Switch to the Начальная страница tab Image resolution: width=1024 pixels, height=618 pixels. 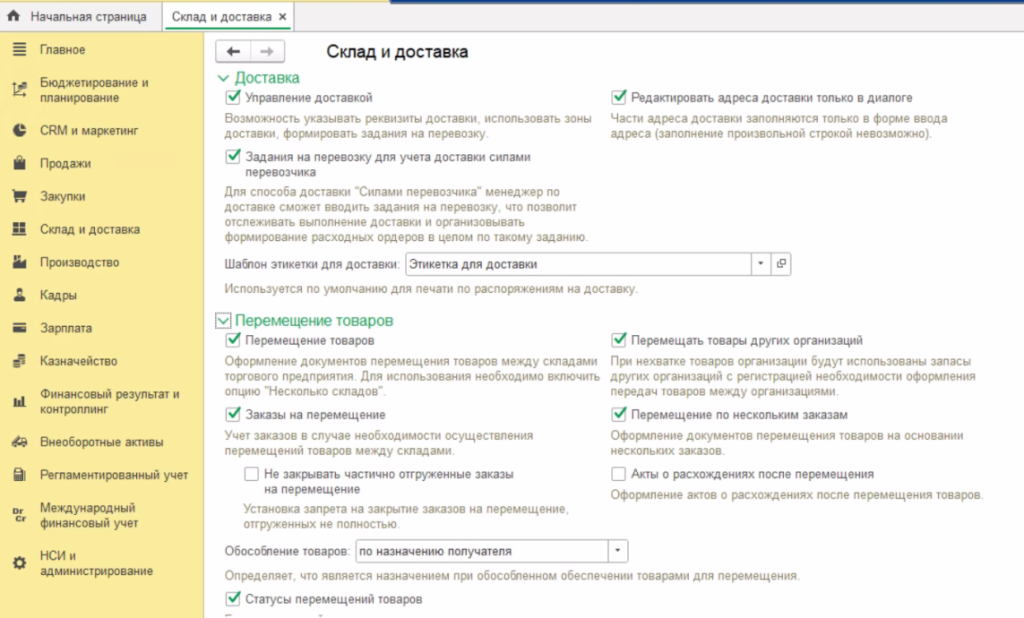click(x=88, y=17)
